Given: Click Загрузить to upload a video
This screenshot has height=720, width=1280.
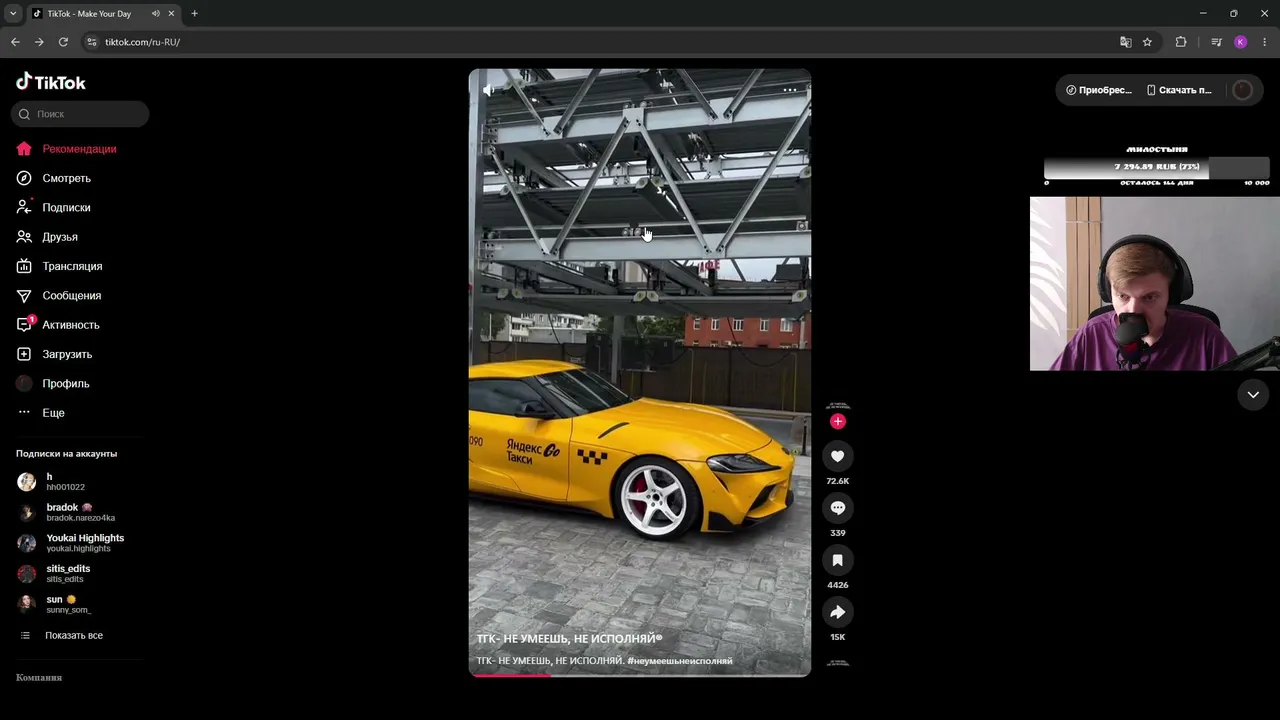Looking at the screenshot, I should 54,354.
